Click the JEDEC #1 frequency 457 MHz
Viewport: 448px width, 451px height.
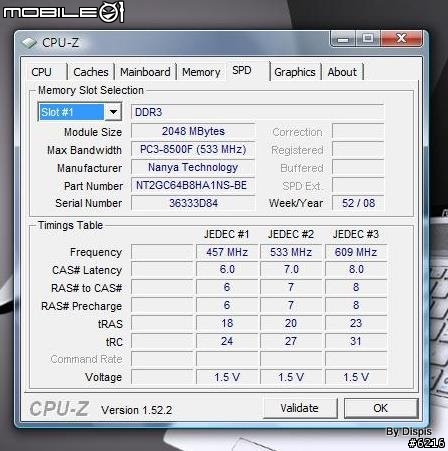227,252
